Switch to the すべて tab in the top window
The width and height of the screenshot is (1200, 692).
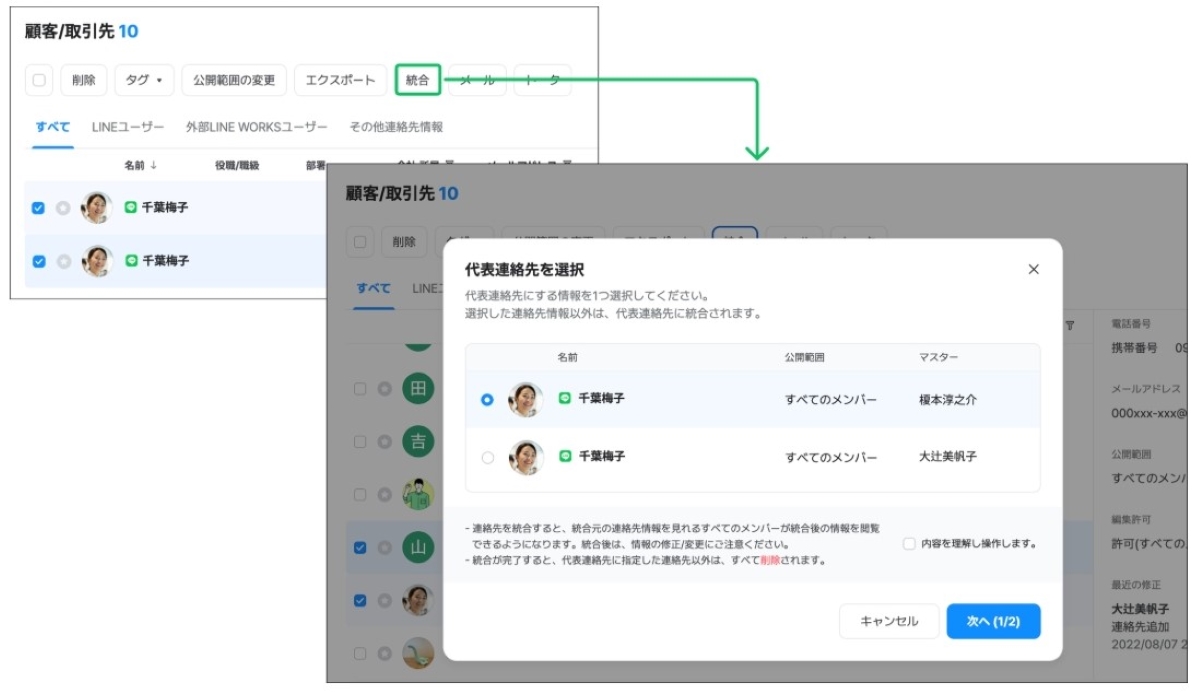click(53, 127)
